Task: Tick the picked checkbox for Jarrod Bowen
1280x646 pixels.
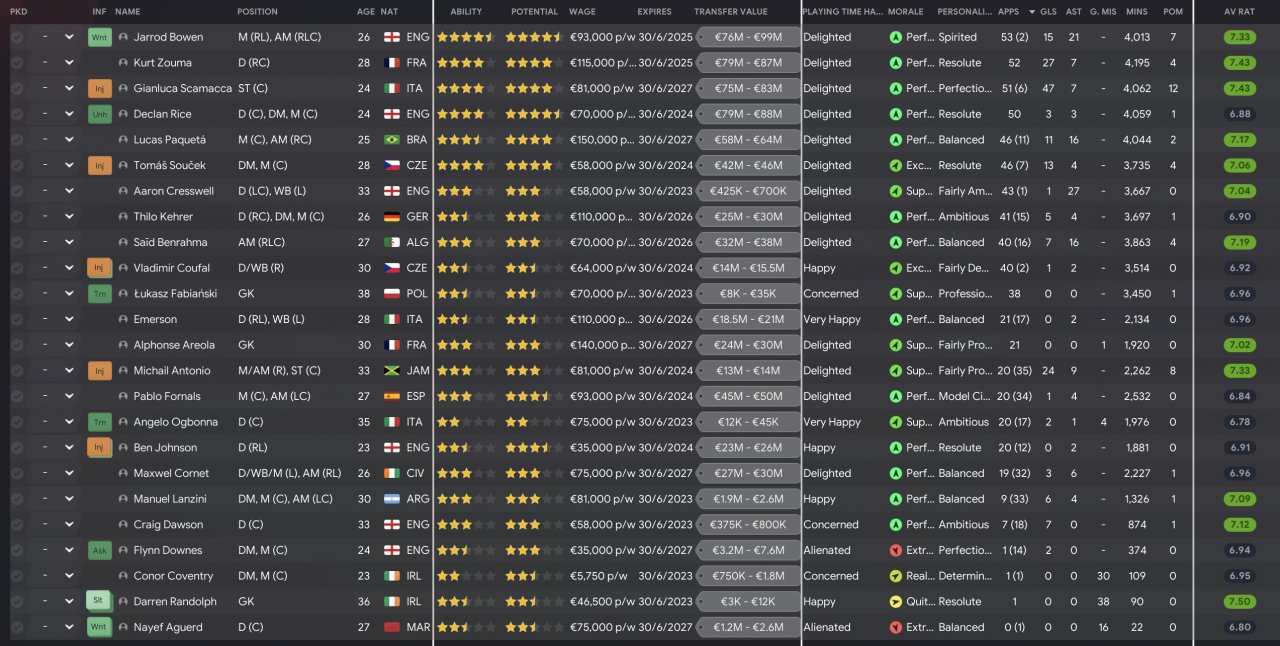Action: 17,37
